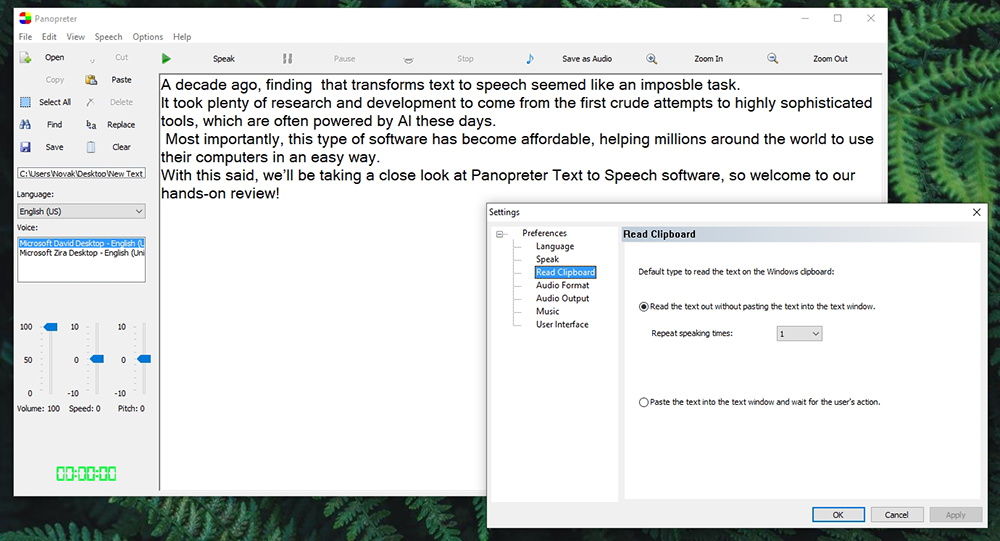Click the Pitch slider handle
The height and width of the screenshot is (541, 1000).
[x=144, y=359]
